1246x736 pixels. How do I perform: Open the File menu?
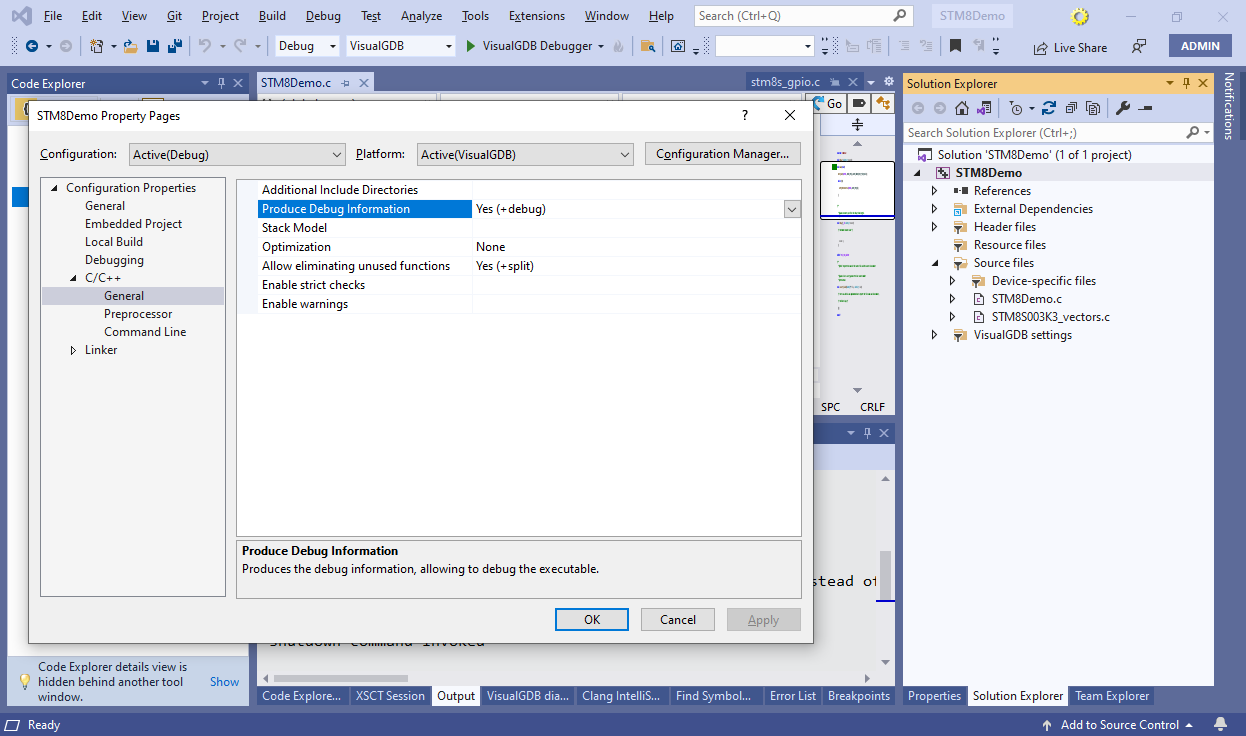[53, 16]
